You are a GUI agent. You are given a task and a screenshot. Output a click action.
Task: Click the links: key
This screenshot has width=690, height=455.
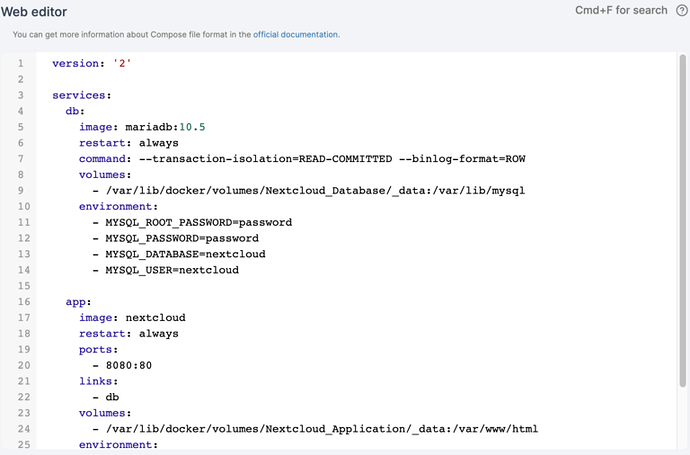coord(99,381)
